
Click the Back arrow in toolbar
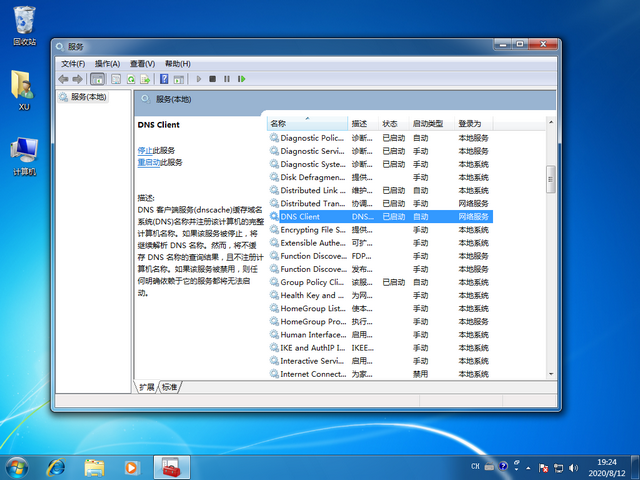click(x=63, y=79)
